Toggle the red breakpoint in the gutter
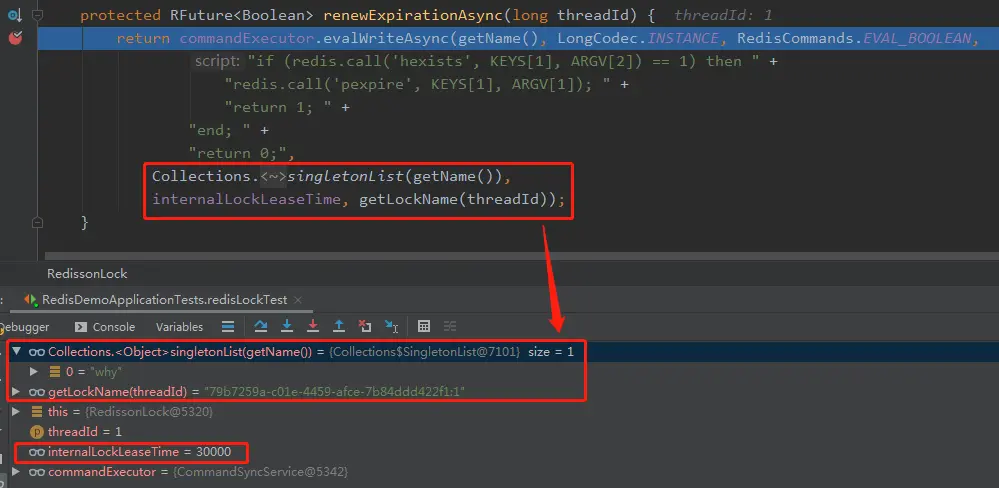The width and height of the screenshot is (999, 488). [15, 38]
